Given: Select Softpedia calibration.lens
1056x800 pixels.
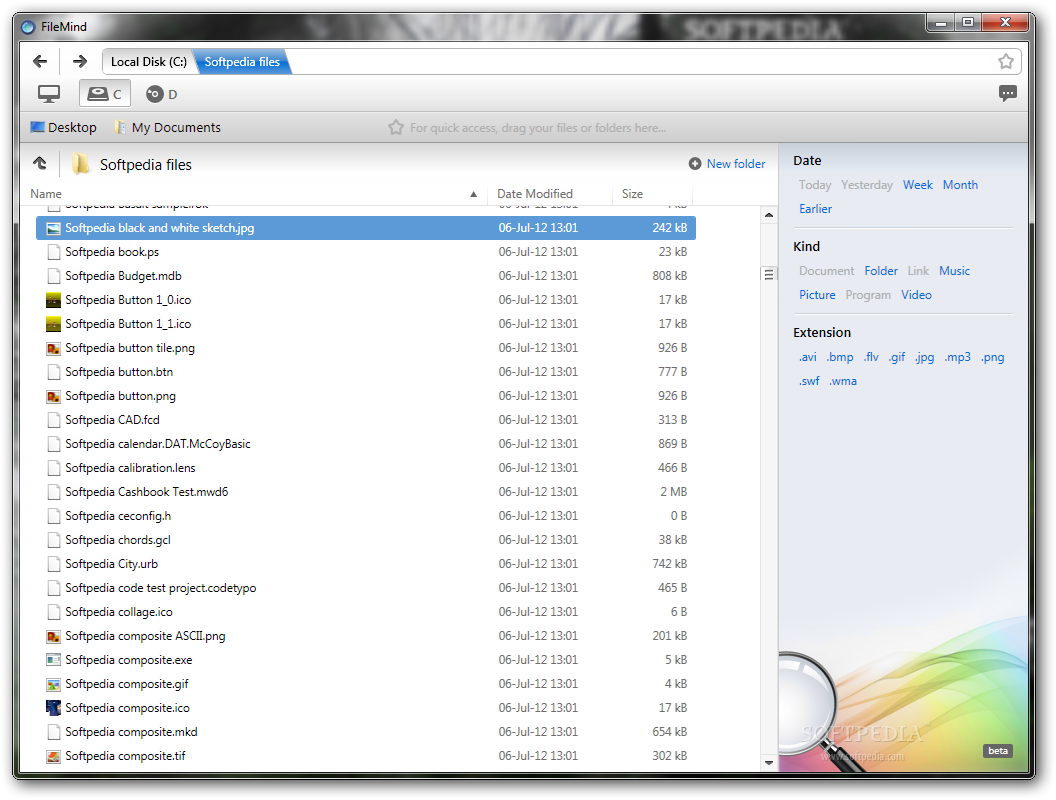Looking at the screenshot, I should [366, 468].
